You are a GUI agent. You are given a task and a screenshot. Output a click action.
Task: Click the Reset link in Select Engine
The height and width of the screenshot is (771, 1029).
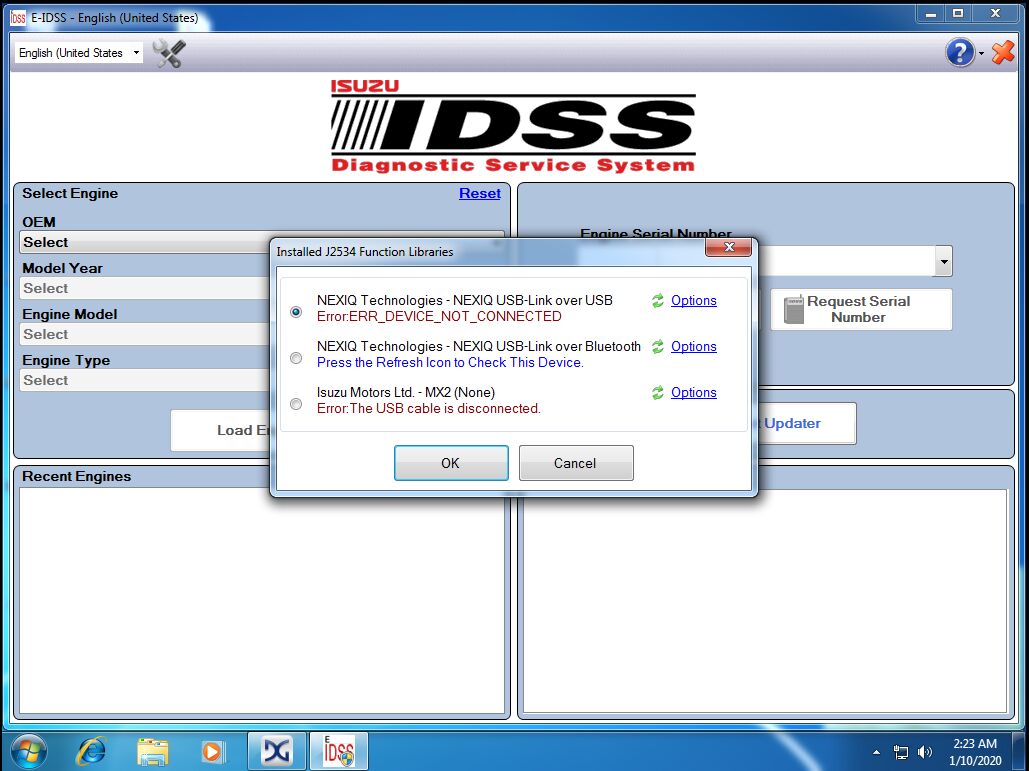[x=480, y=194]
